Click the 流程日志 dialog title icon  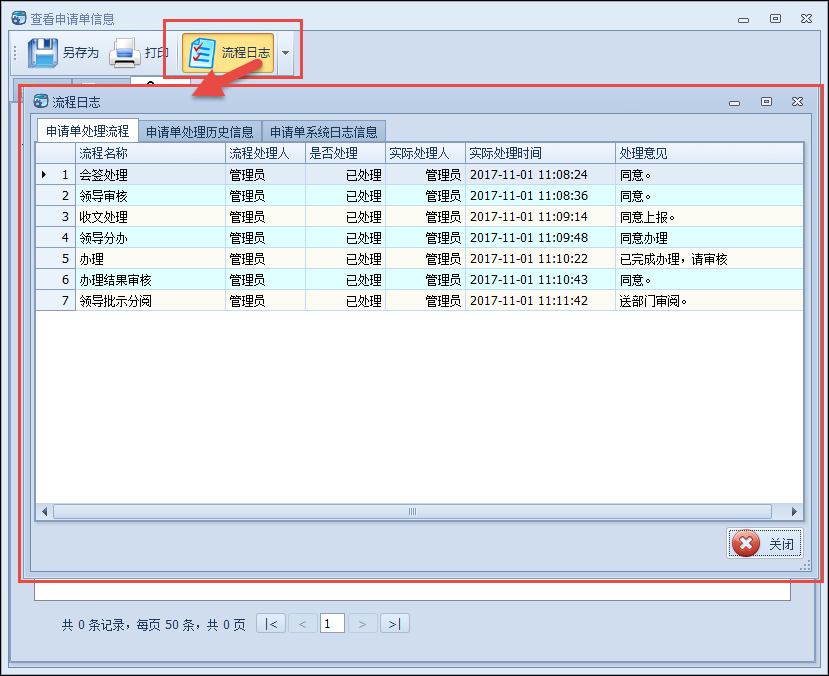point(41,101)
